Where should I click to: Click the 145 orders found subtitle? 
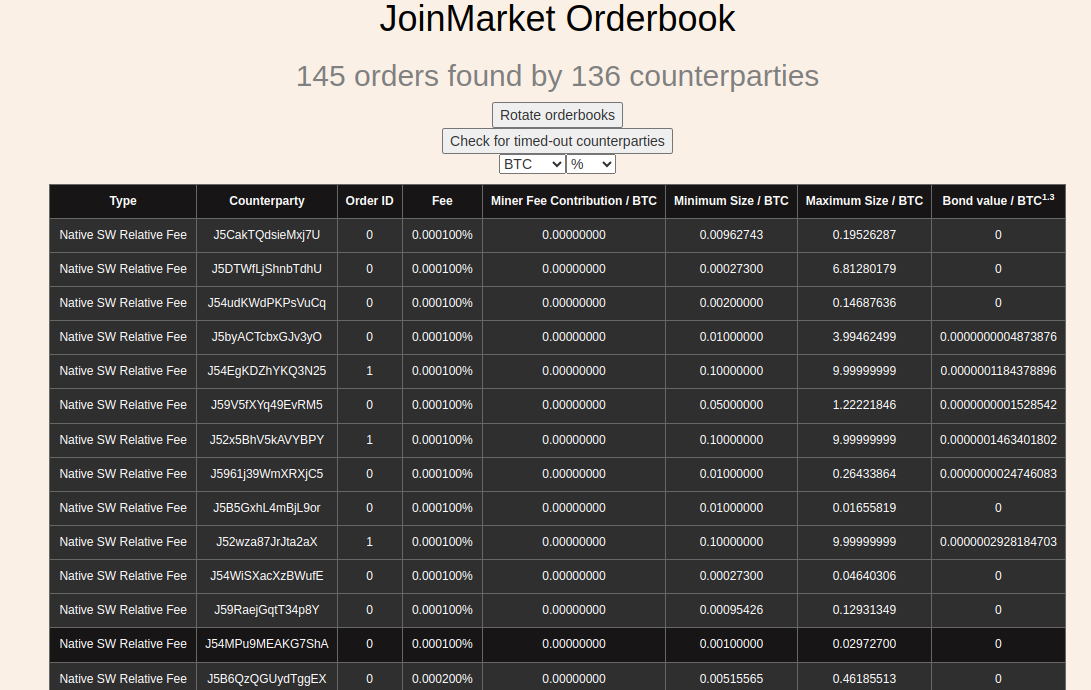557,76
